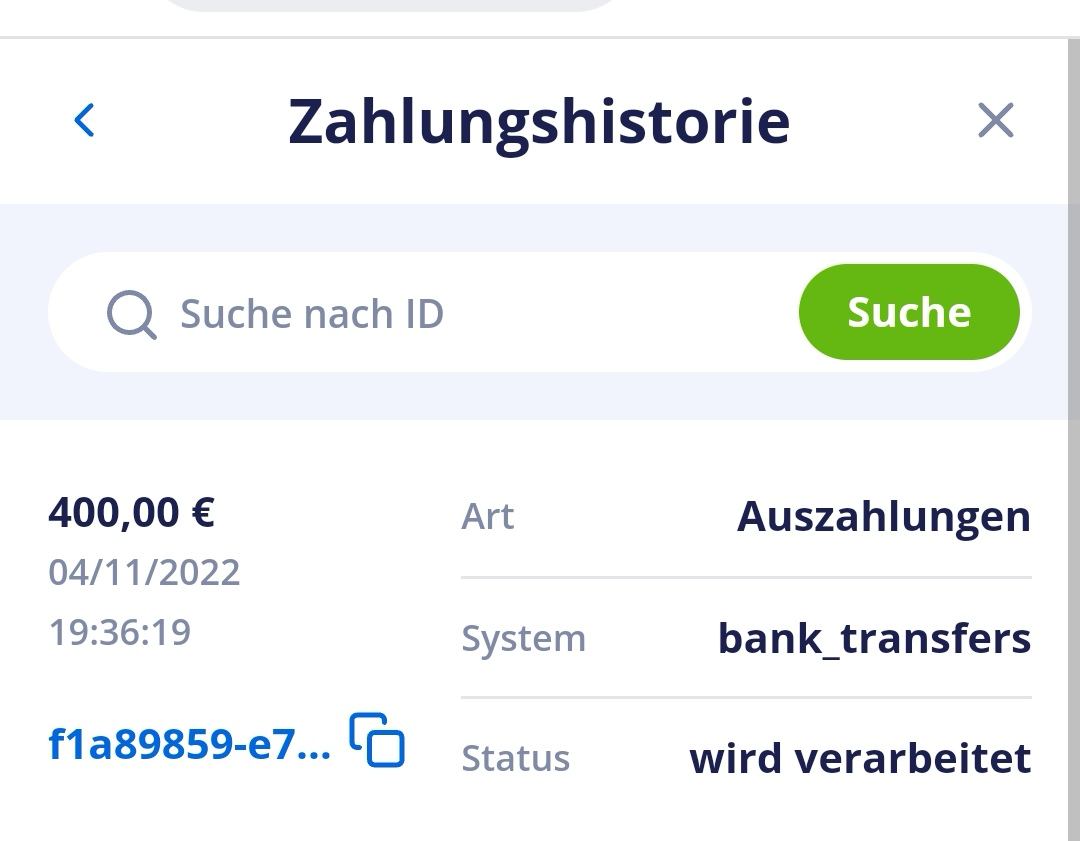This screenshot has height=841, width=1080.
Task: Click the divider line below the System row
Action: coord(745,697)
